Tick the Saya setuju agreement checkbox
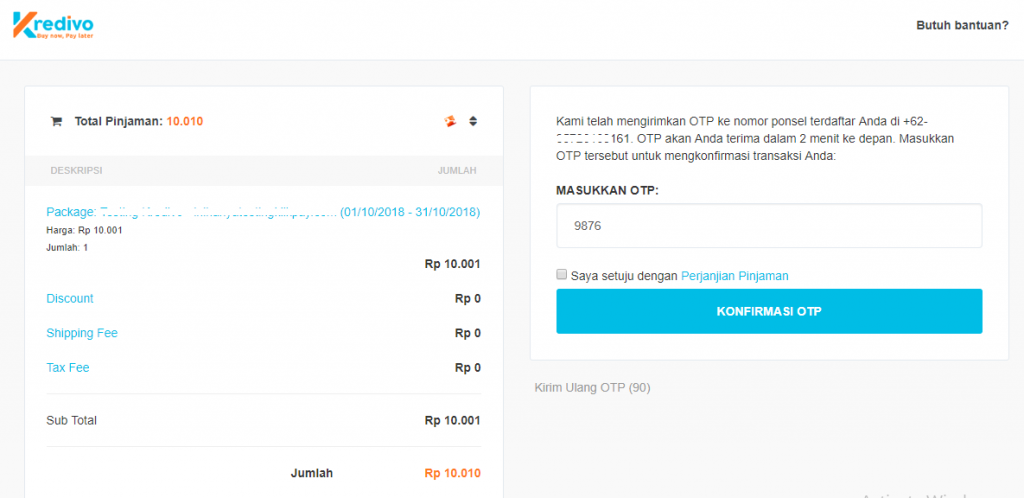Screen dimensions: 1024x498 (x=562, y=275)
